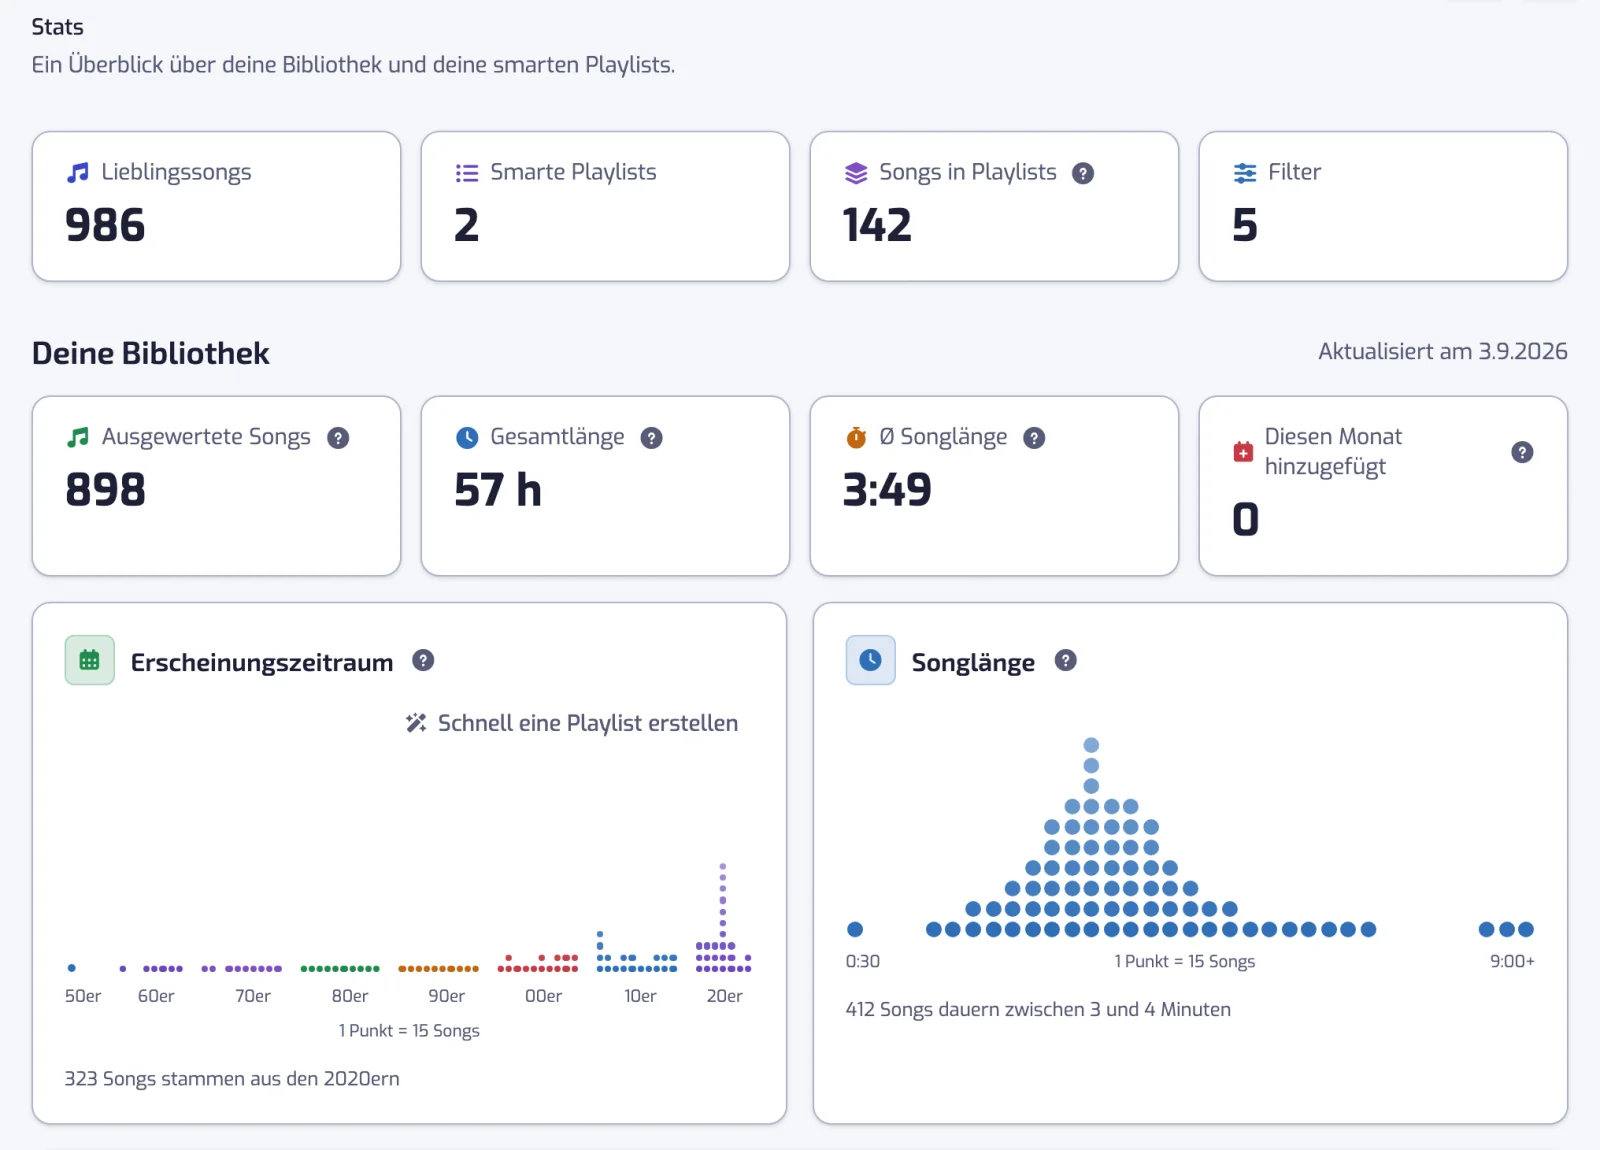Open help for Songs in Playlists
This screenshot has height=1150, width=1600.
pyautogui.click(x=1083, y=174)
